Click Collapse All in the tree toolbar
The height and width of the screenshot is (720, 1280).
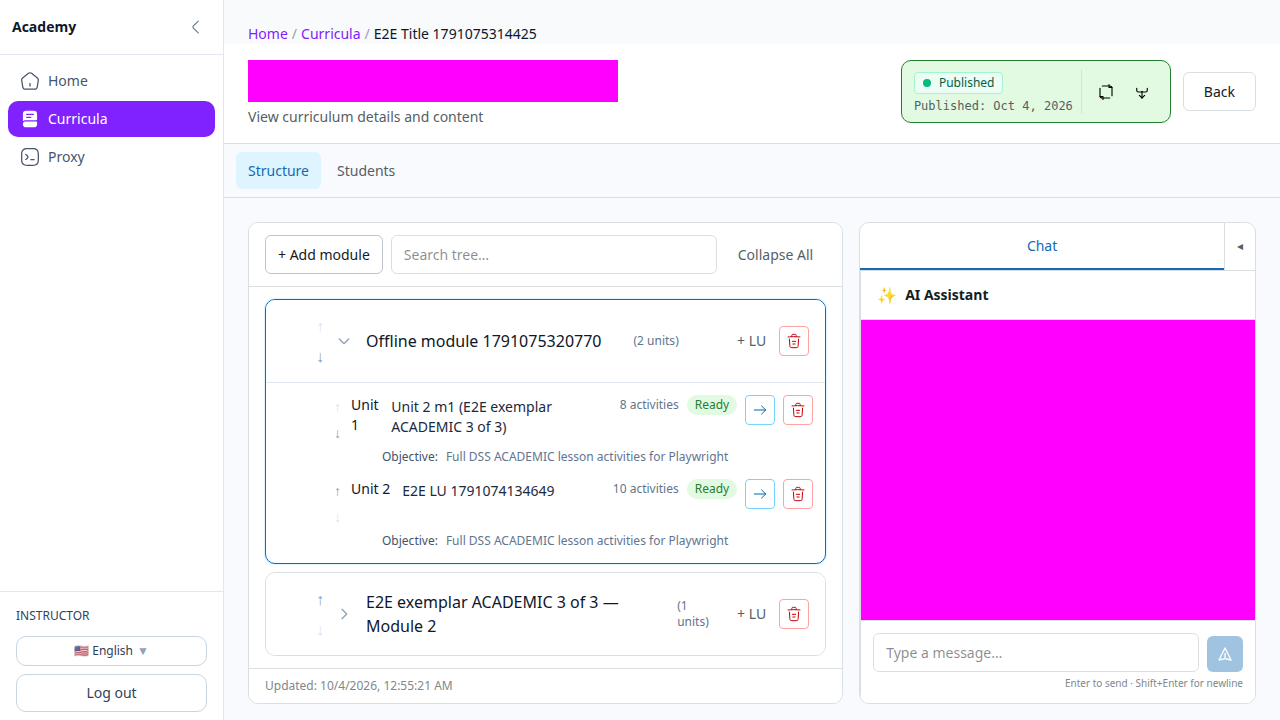(775, 255)
